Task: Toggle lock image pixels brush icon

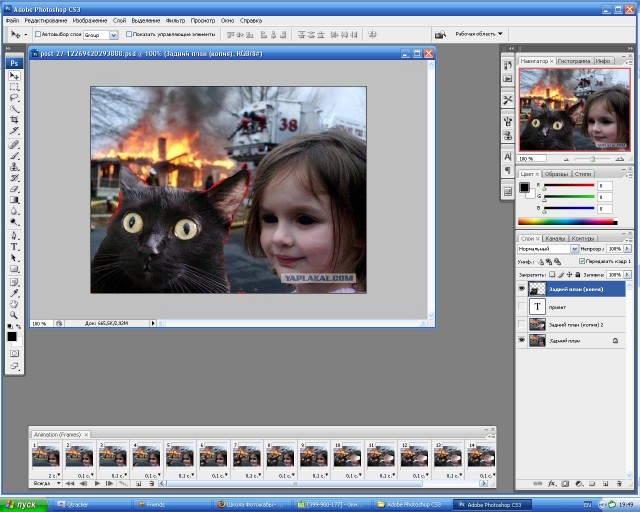Action: (x=561, y=275)
